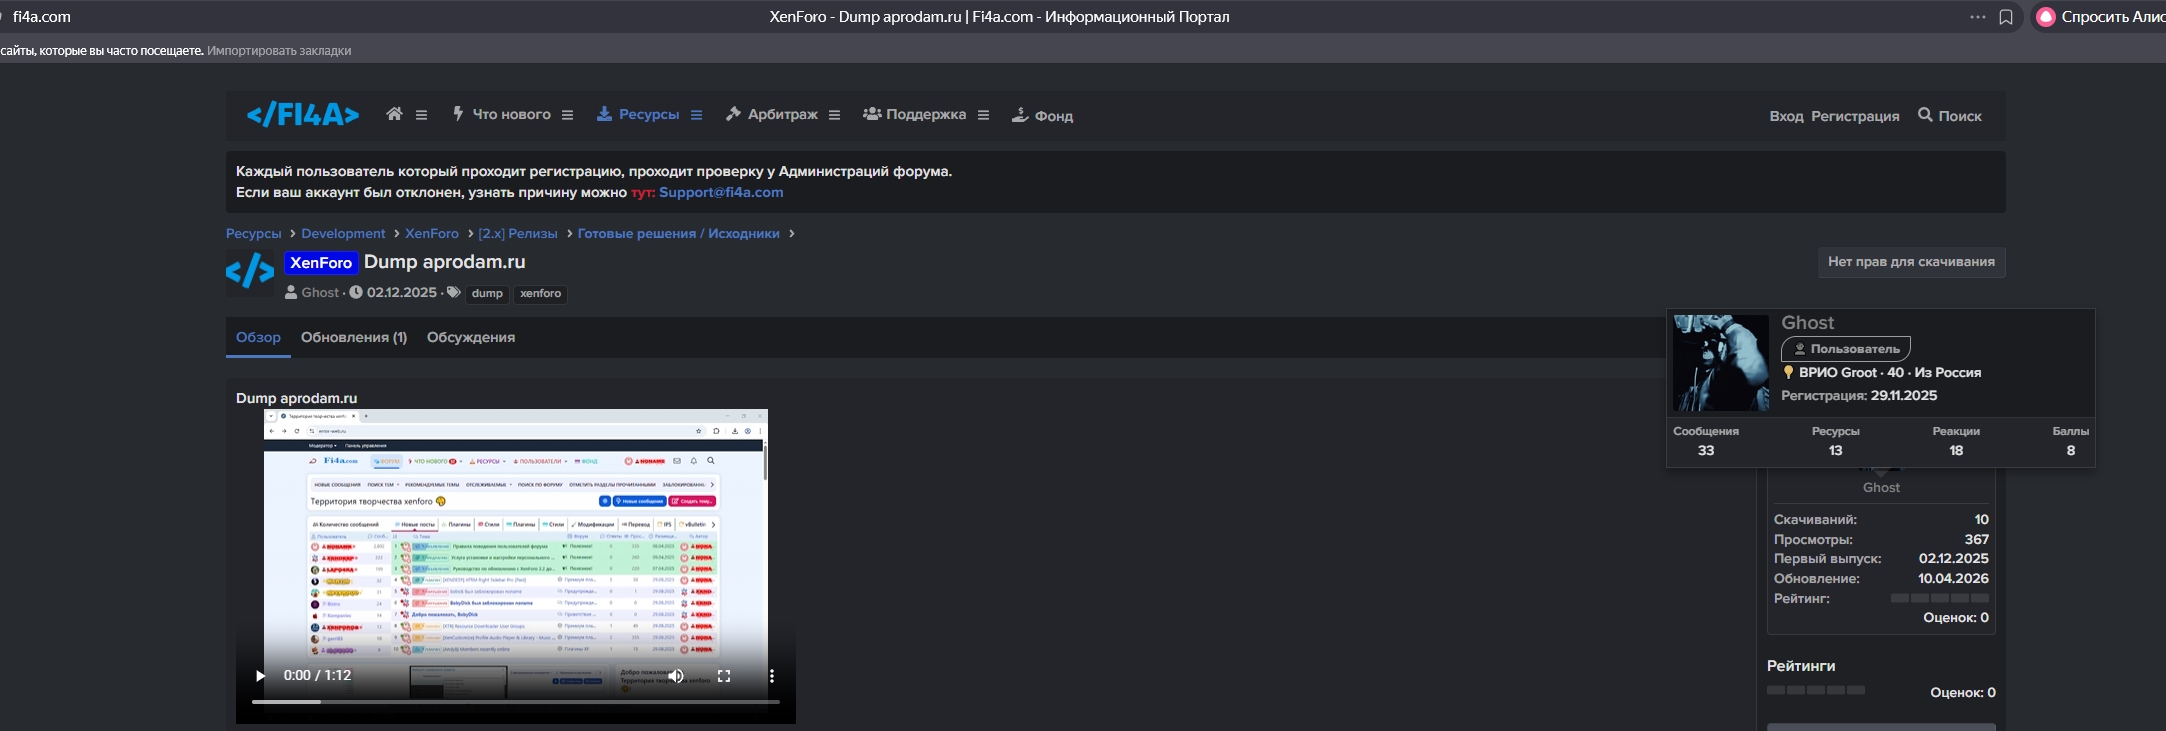Click the resource code icon beside title

[250, 272]
